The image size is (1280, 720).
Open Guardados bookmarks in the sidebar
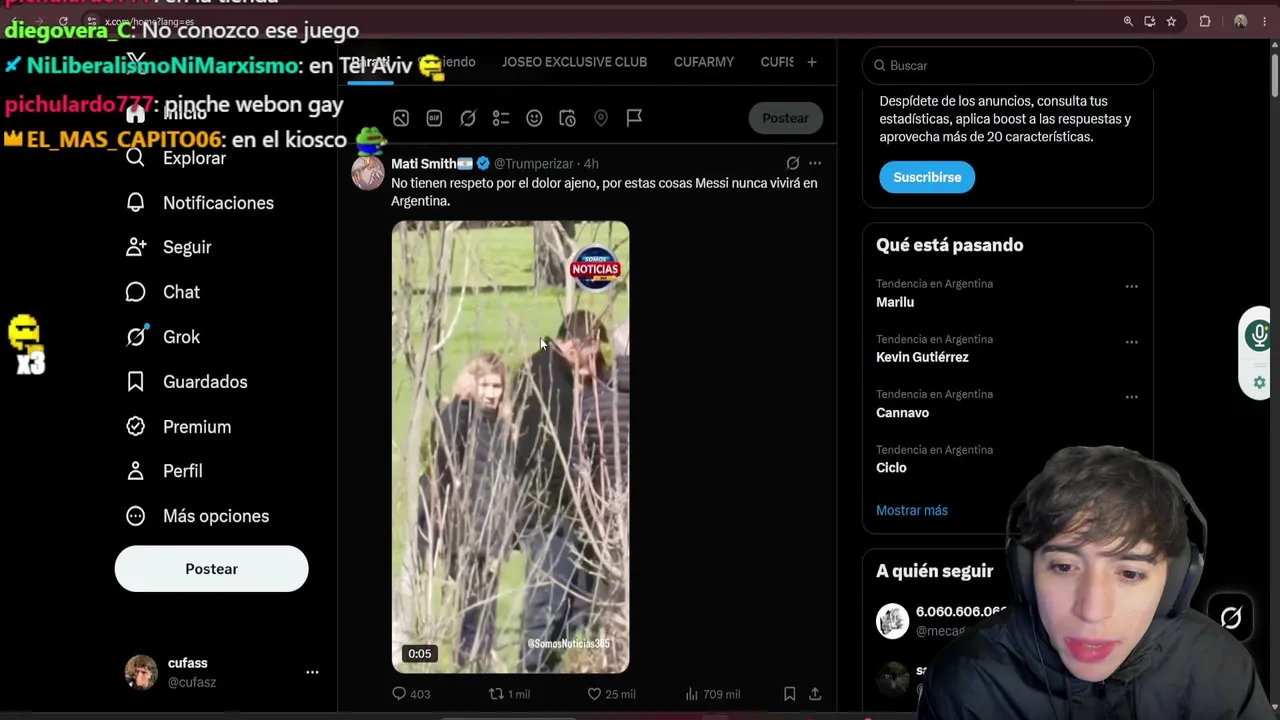pyautogui.click(x=187, y=382)
